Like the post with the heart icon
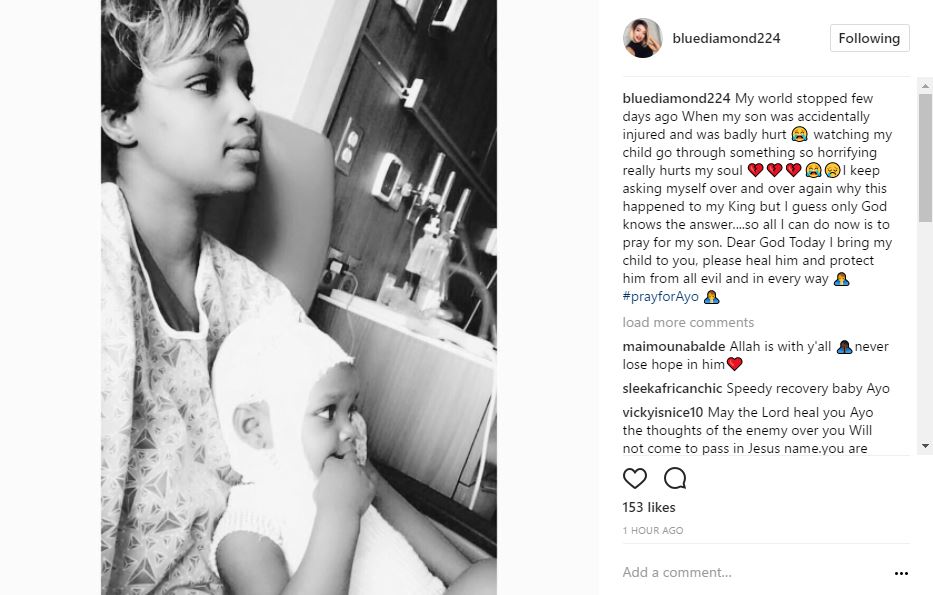Screen dimensions: 933x595 tap(634, 478)
